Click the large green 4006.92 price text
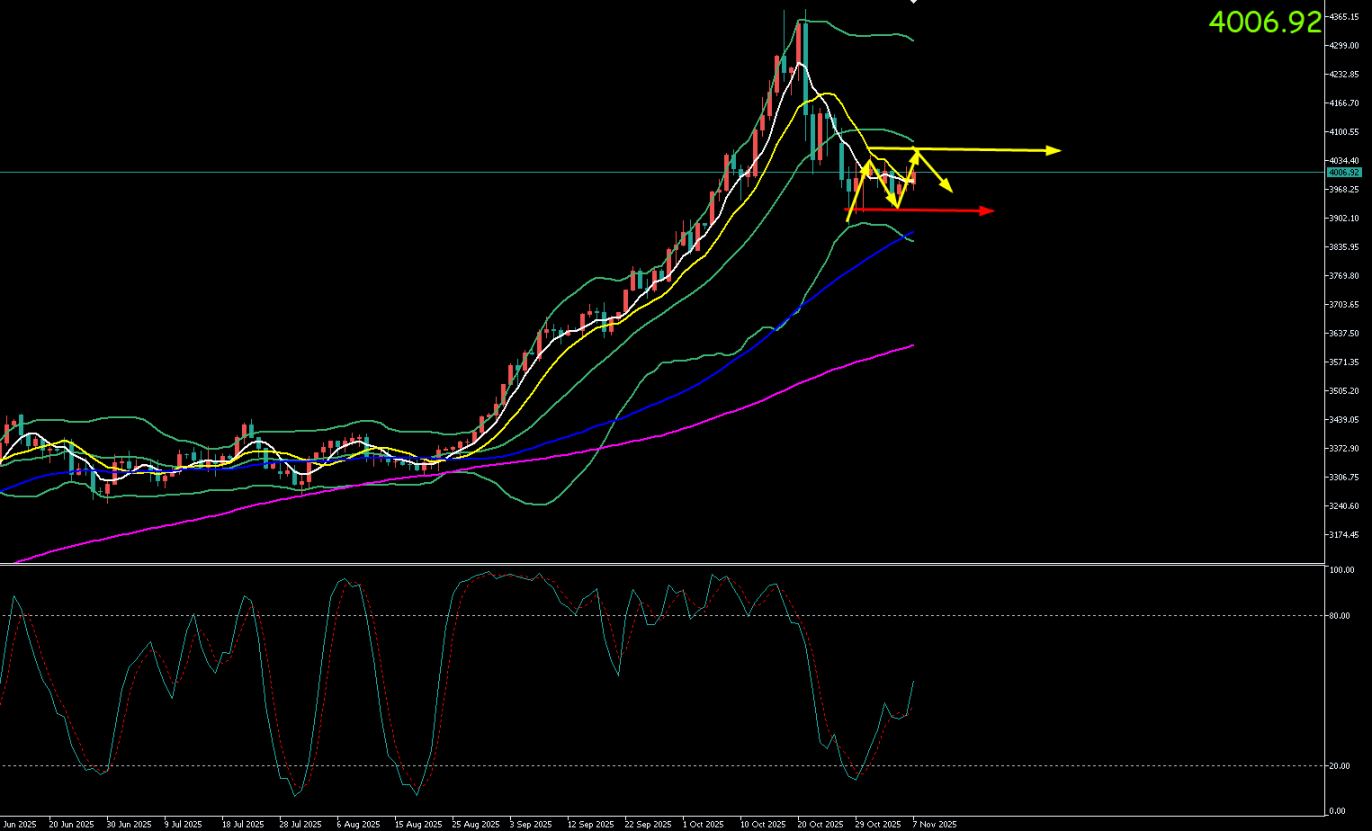Image resolution: width=1372 pixels, height=831 pixels. click(x=1265, y=22)
